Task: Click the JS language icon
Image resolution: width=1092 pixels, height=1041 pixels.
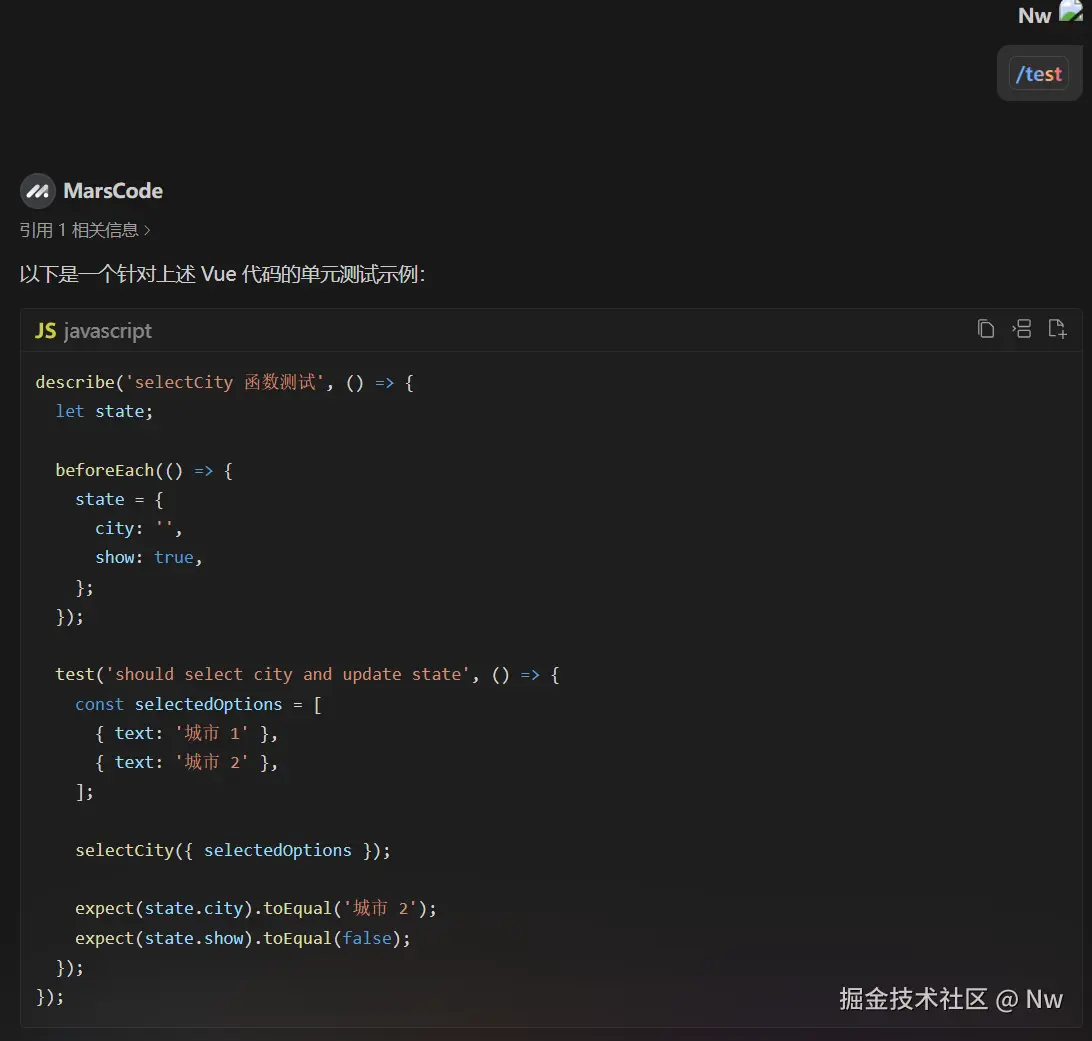Action: pyautogui.click(x=45, y=331)
